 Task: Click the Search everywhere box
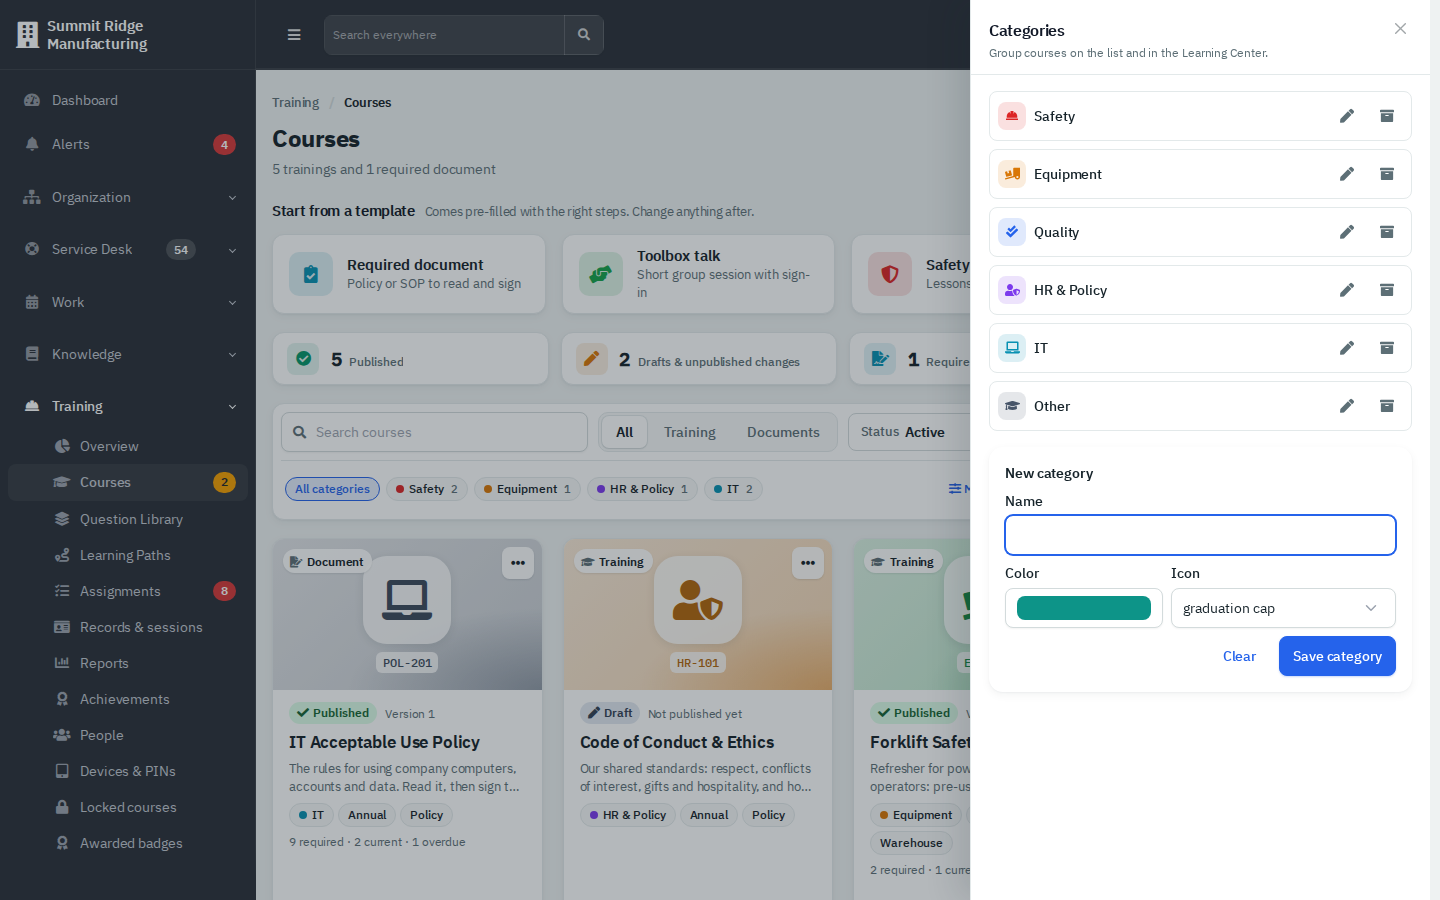tap(444, 35)
